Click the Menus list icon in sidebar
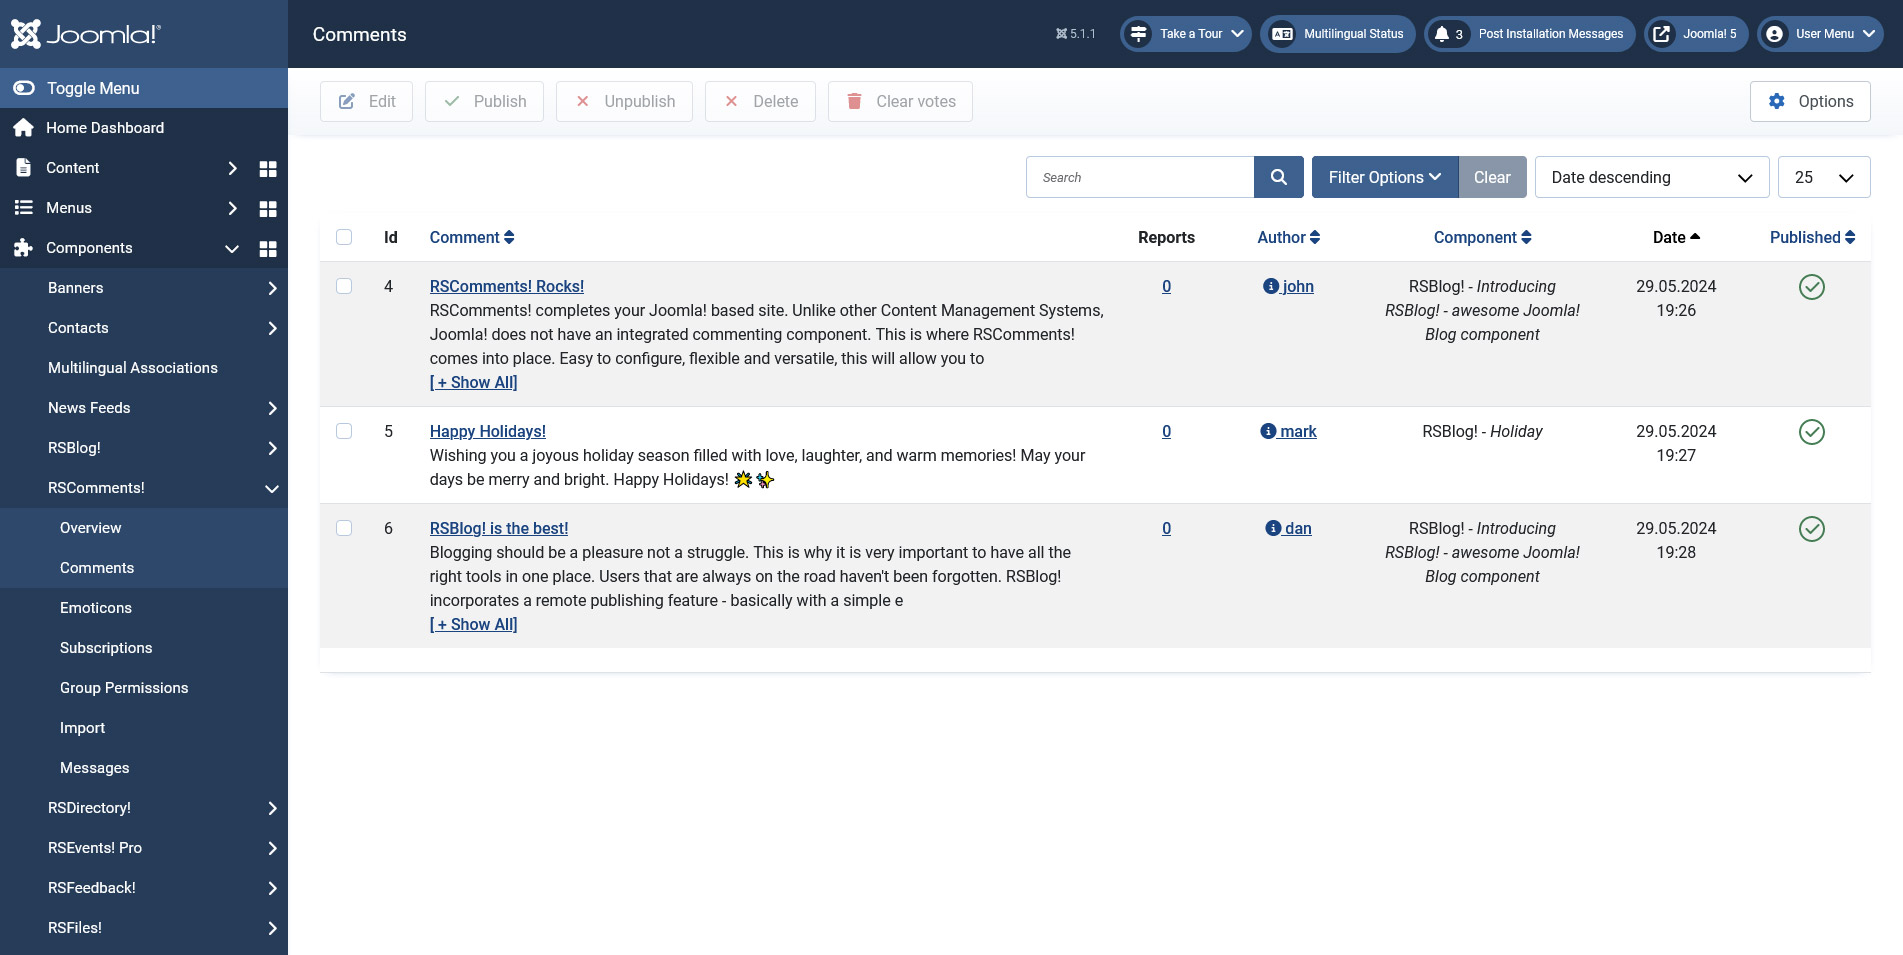 23,208
